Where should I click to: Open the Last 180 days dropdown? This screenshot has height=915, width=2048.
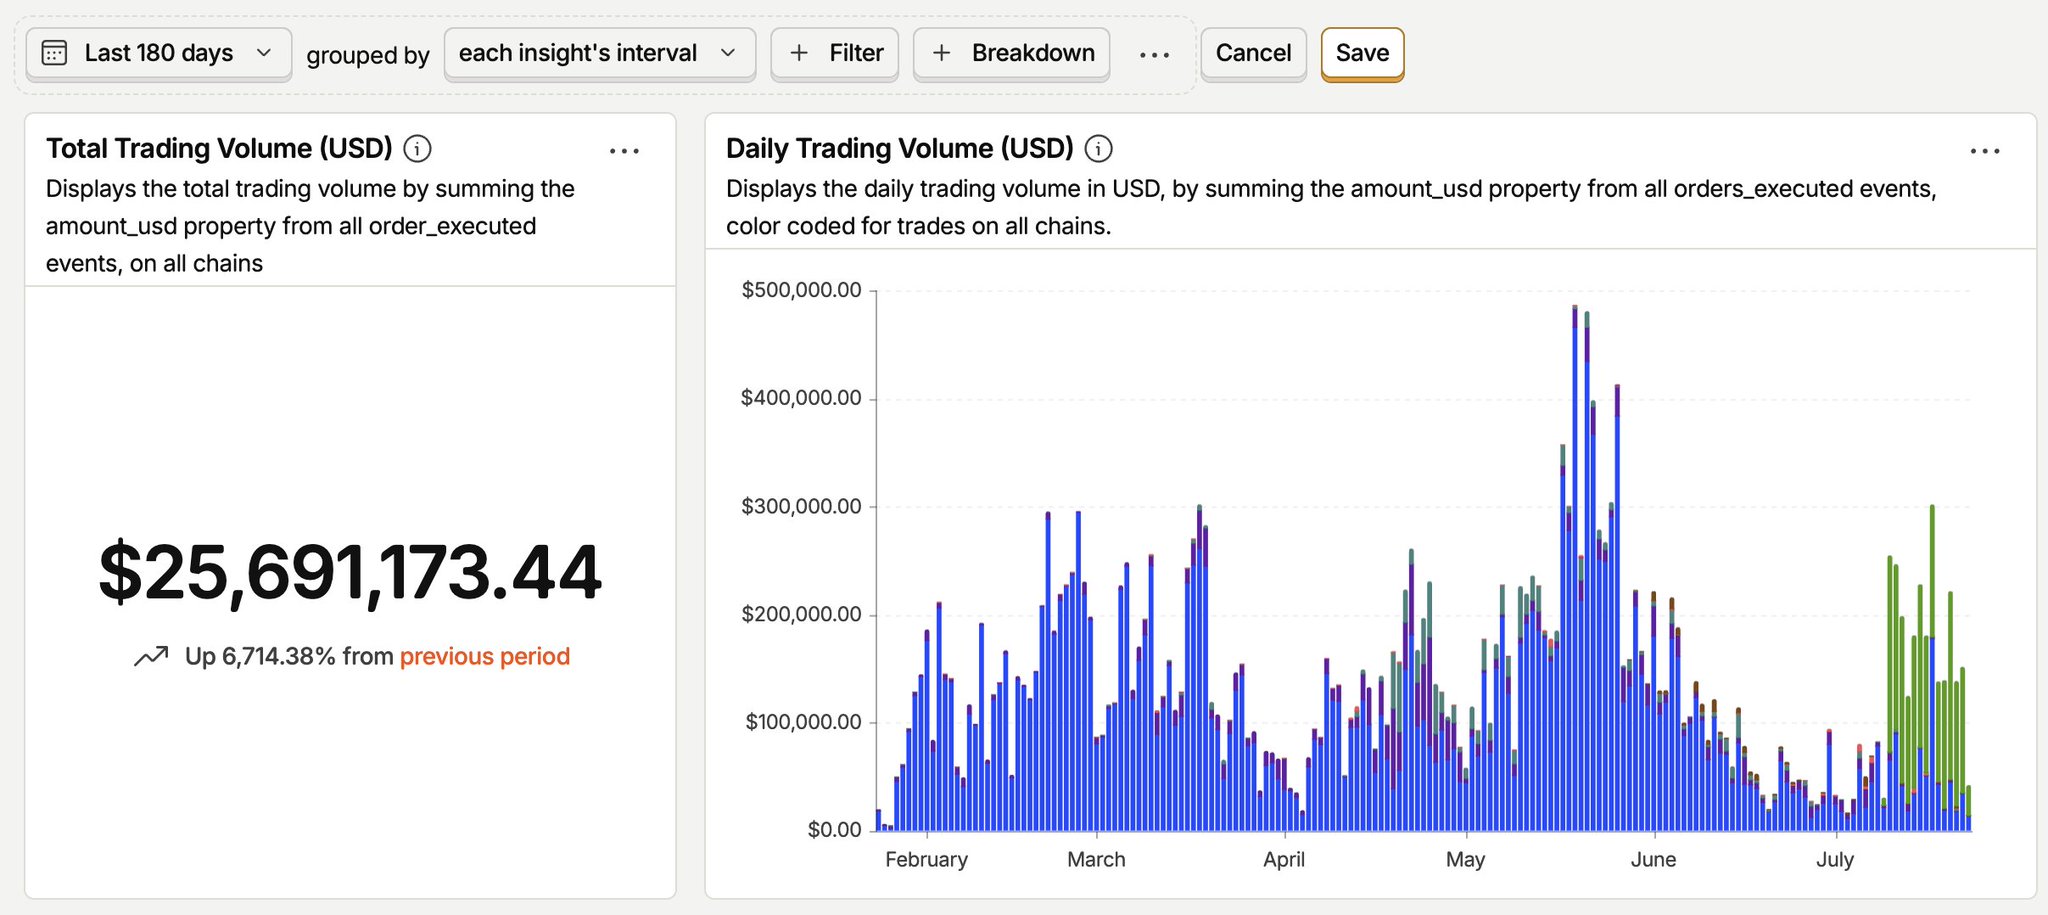159,53
